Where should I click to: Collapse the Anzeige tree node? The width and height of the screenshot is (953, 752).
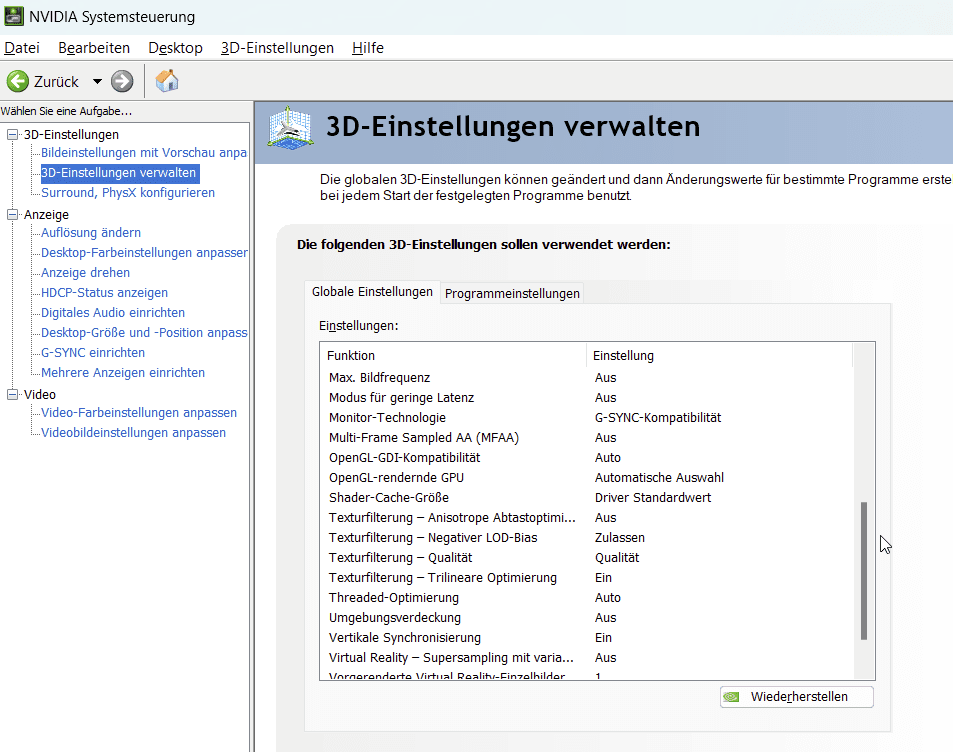tap(12, 215)
